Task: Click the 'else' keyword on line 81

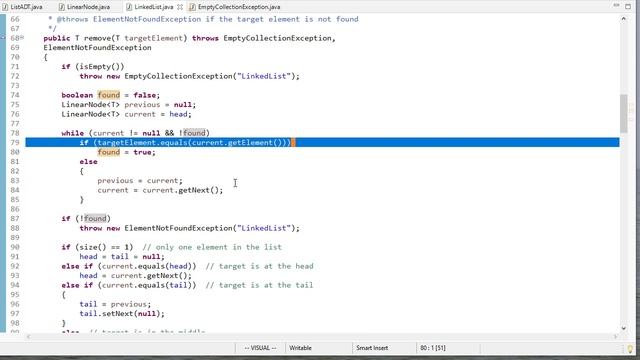Action: pyautogui.click(x=88, y=162)
